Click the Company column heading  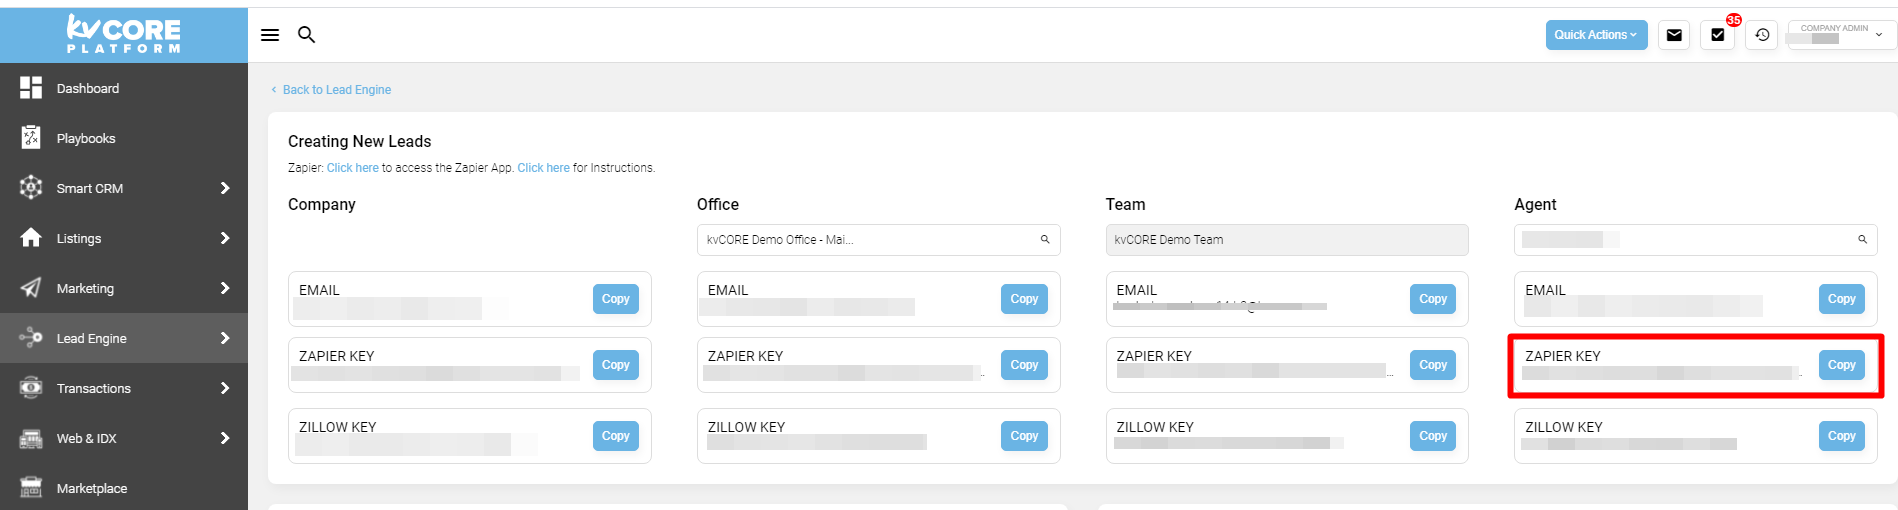tap(322, 205)
